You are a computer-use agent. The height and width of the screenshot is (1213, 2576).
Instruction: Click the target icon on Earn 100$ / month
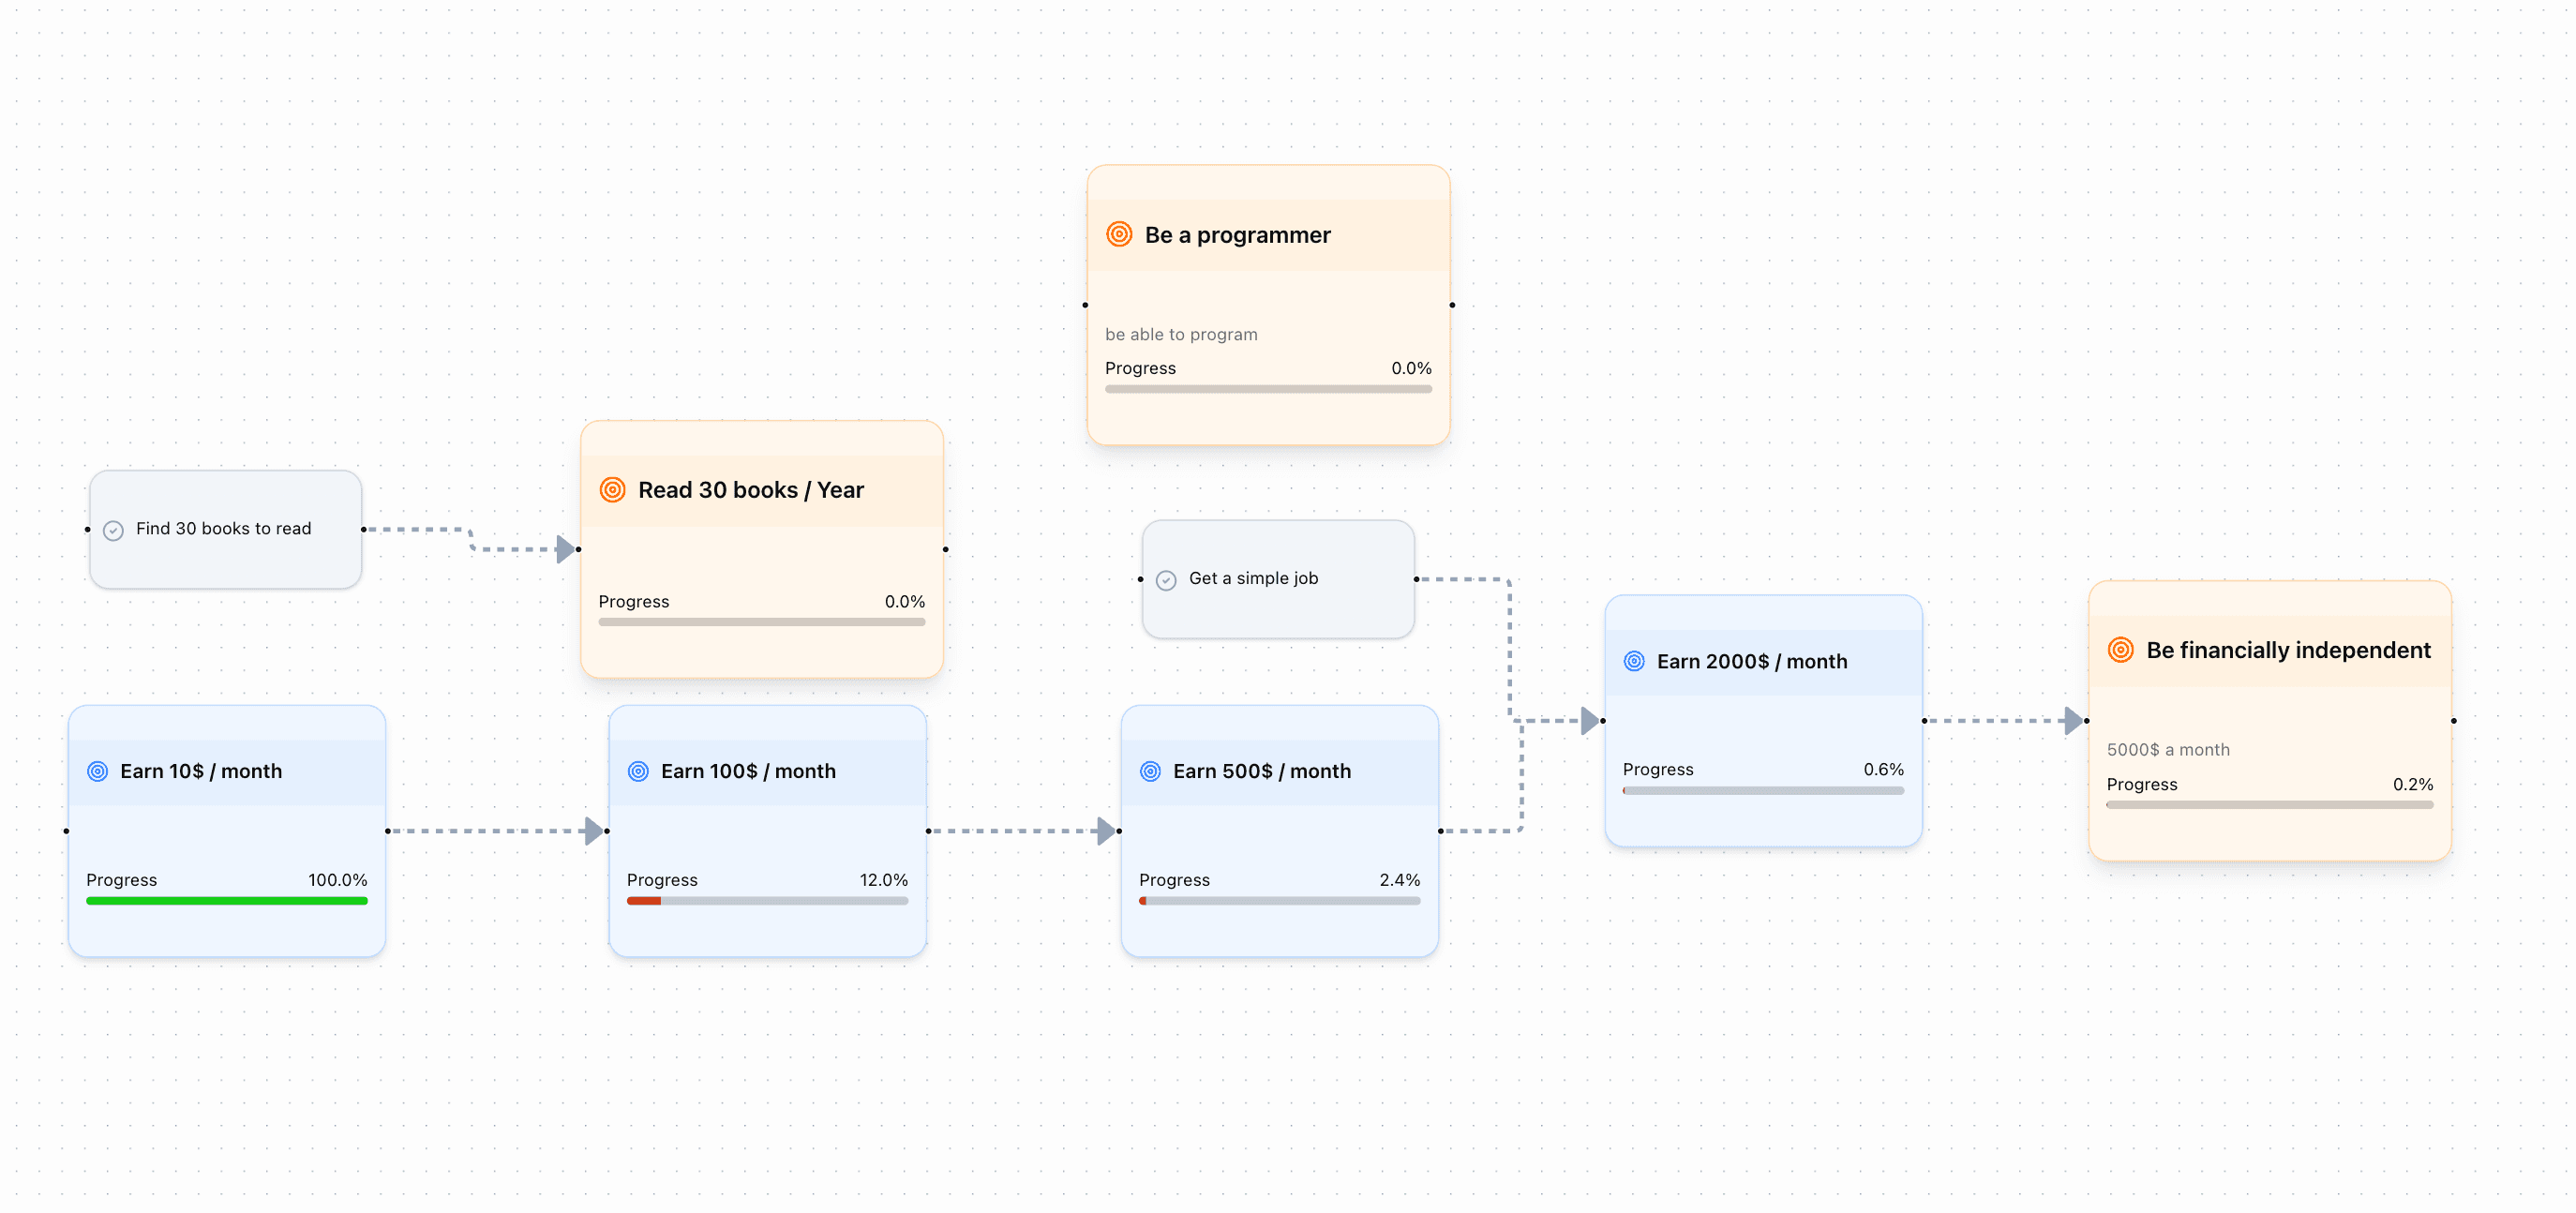pos(638,771)
